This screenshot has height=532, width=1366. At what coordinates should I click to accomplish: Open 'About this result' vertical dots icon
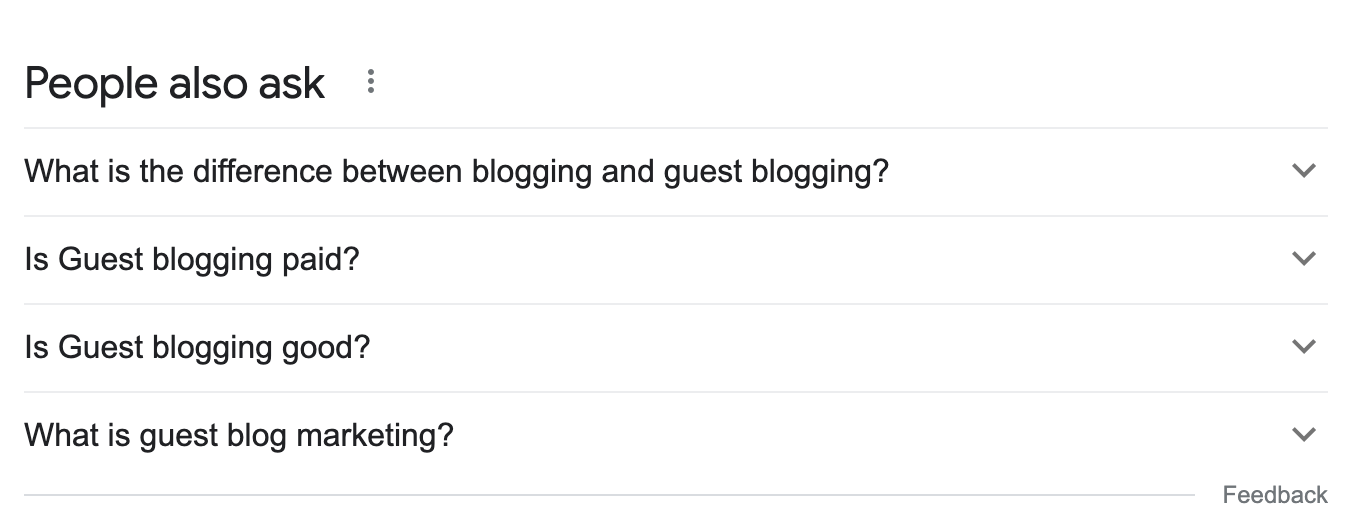[x=371, y=82]
